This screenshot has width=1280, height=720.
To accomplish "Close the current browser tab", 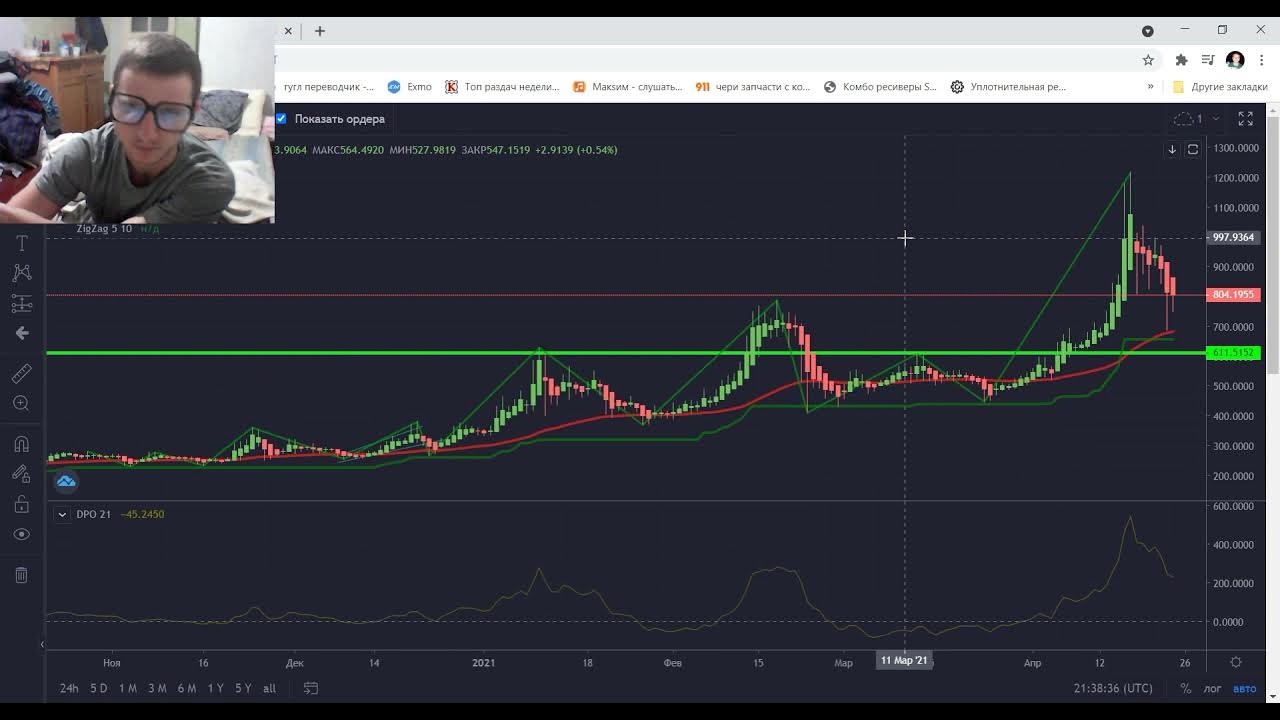I will pyautogui.click(x=288, y=31).
